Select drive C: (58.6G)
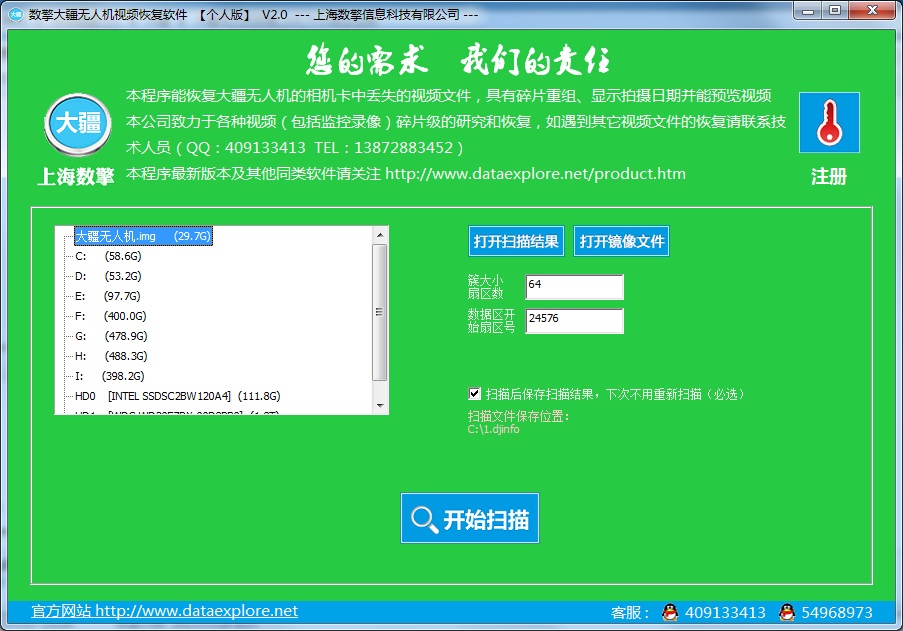The height and width of the screenshot is (631, 903). point(108,256)
